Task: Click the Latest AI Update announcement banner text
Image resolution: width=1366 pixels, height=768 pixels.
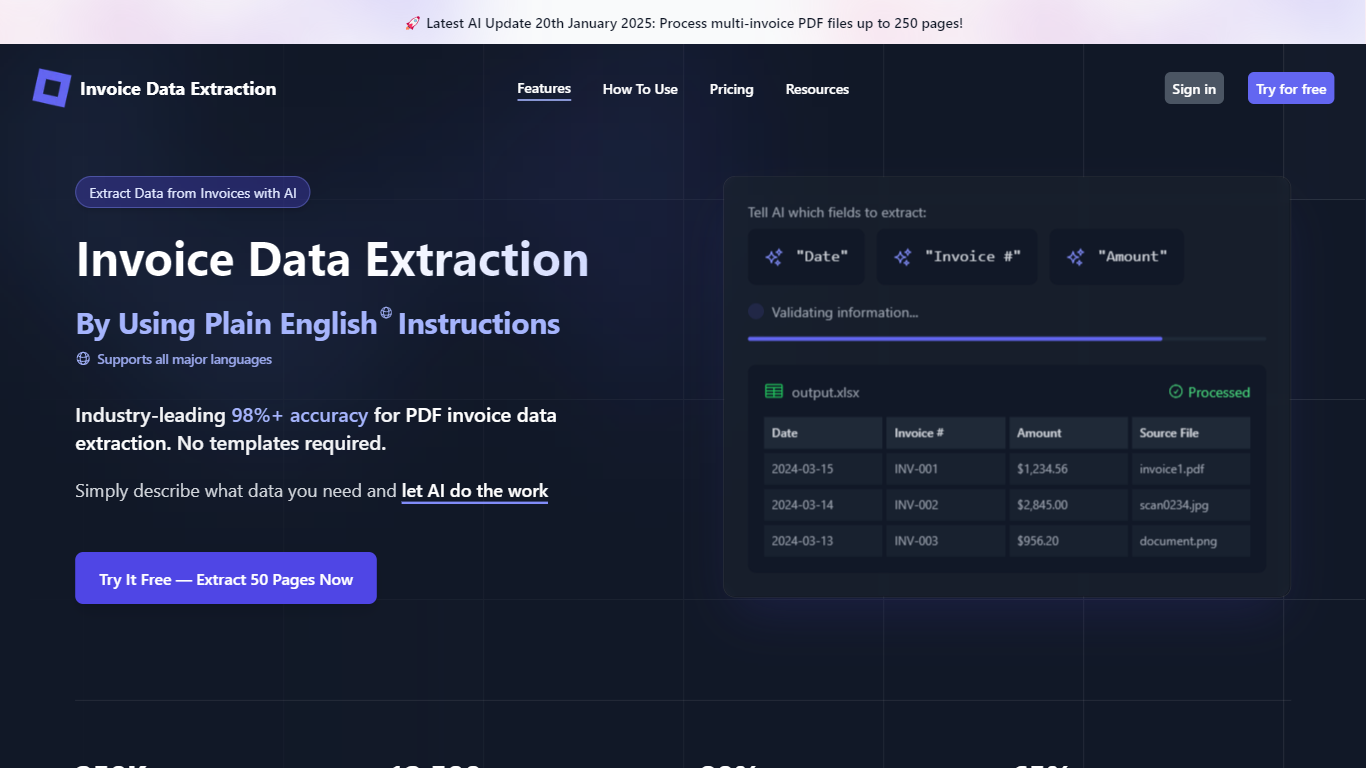Action: (x=694, y=23)
